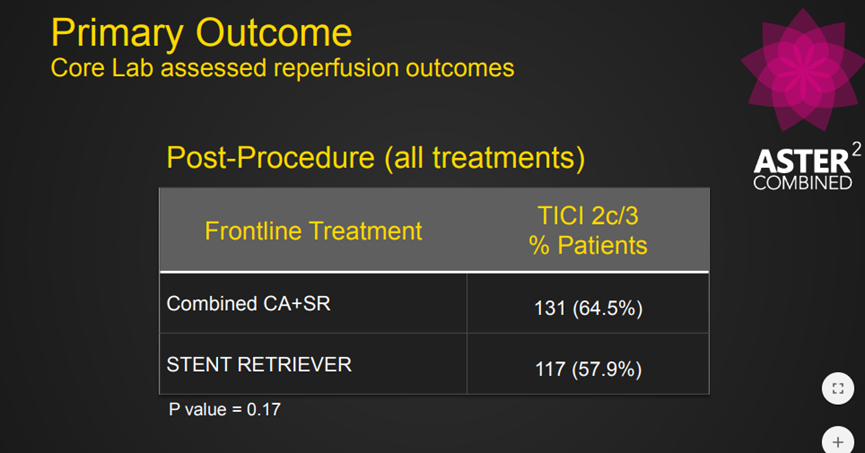Image resolution: width=865 pixels, height=453 pixels.
Task: Click the Post-Procedure (all treatments) heading
Action: click(x=375, y=157)
